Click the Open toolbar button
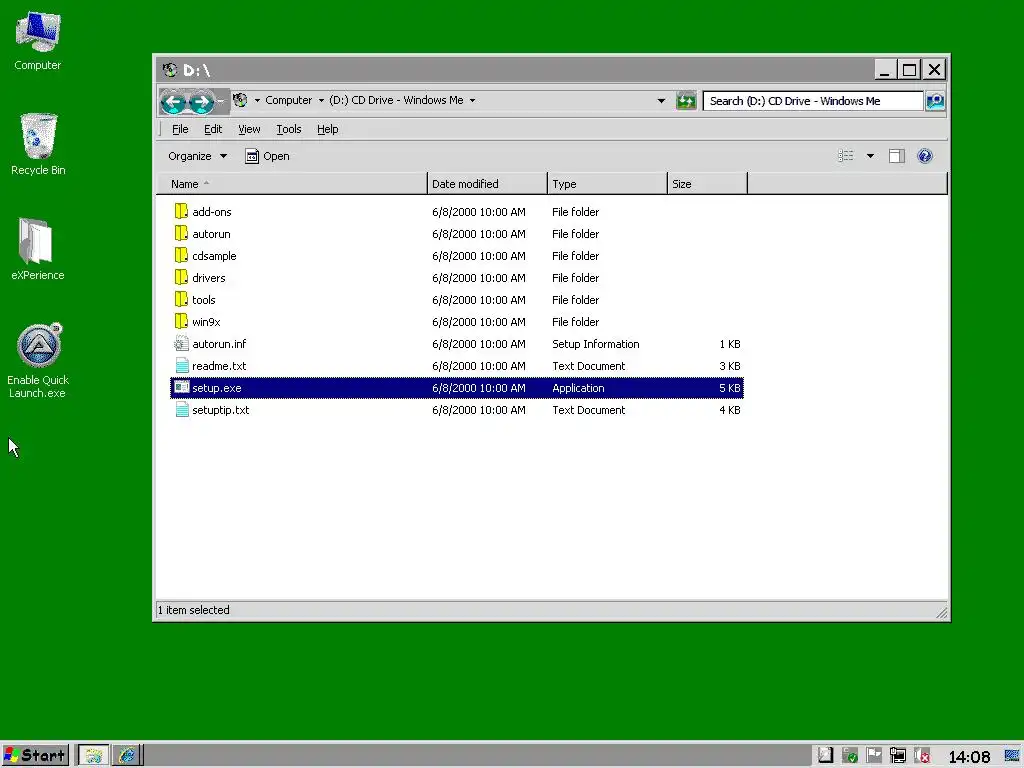This screenshot has width=1024, height=768. click(267, 156)
